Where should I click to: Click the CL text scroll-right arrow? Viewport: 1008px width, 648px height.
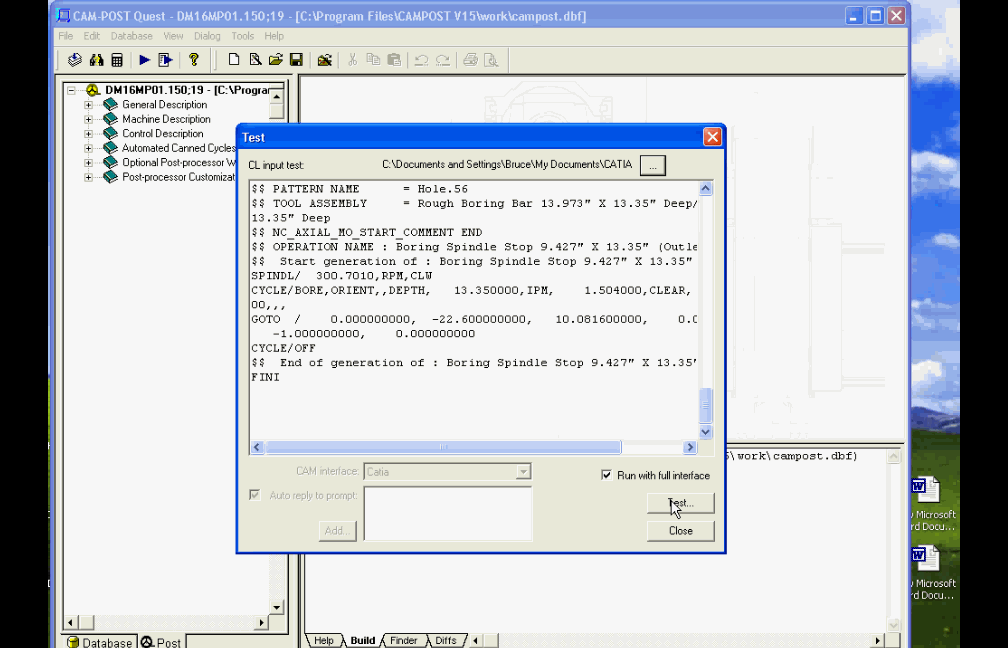click(x=690, y=447)
